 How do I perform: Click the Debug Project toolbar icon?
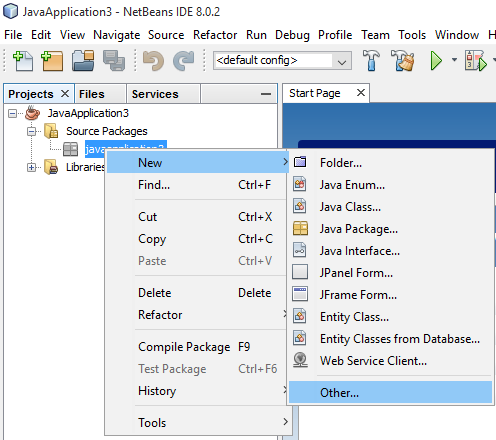(476, 61)
